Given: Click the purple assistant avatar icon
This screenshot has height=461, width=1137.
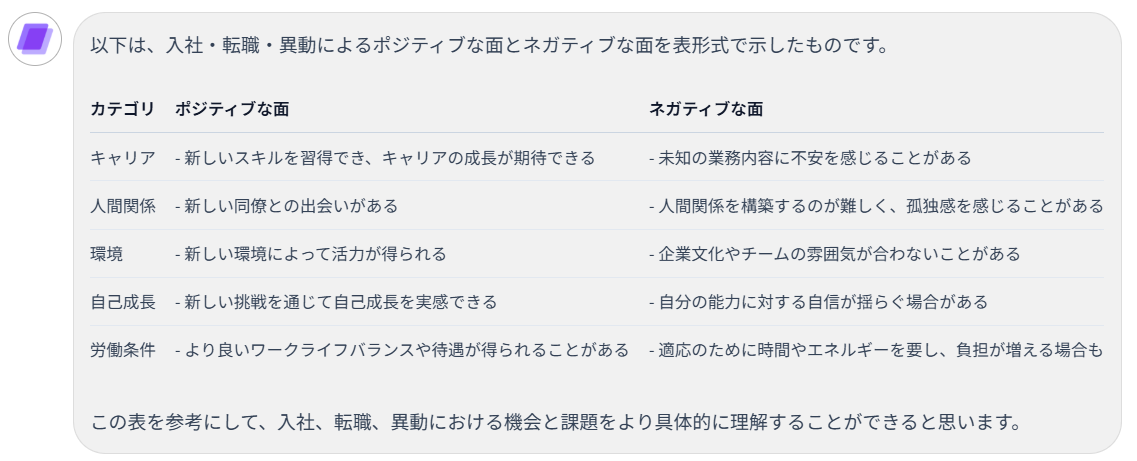Looking at the screenshot, I should 35,39.
